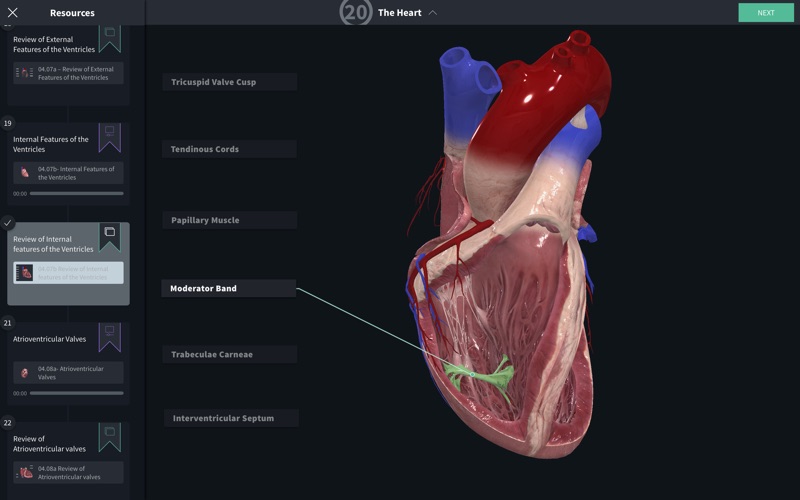
Task: Expand The Heart chapter chevron
Action: tap(433, 13)
